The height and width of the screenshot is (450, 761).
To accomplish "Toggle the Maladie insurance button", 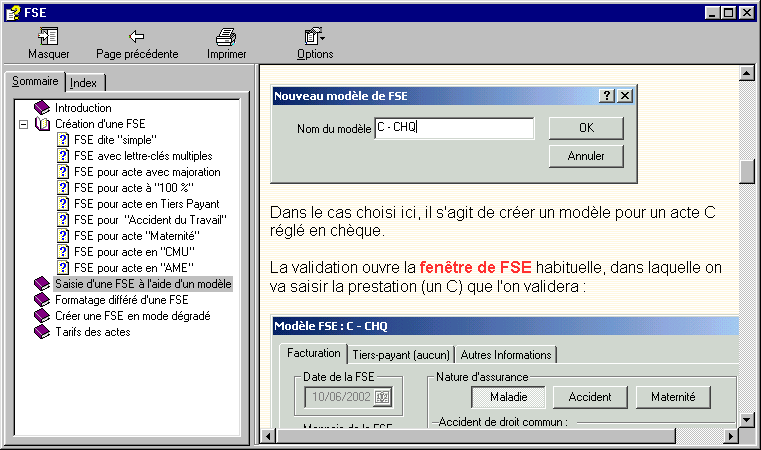I will tap(508, 397).
